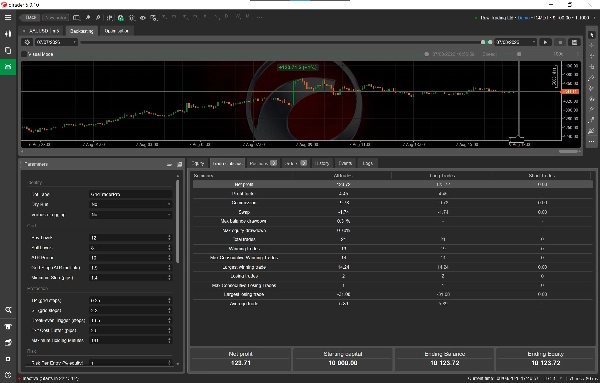This screenshot has width=600, height=383.
Task: Select the crosshair tool in right toolbar
Action: pyautogui.click(x=592, y=46)
